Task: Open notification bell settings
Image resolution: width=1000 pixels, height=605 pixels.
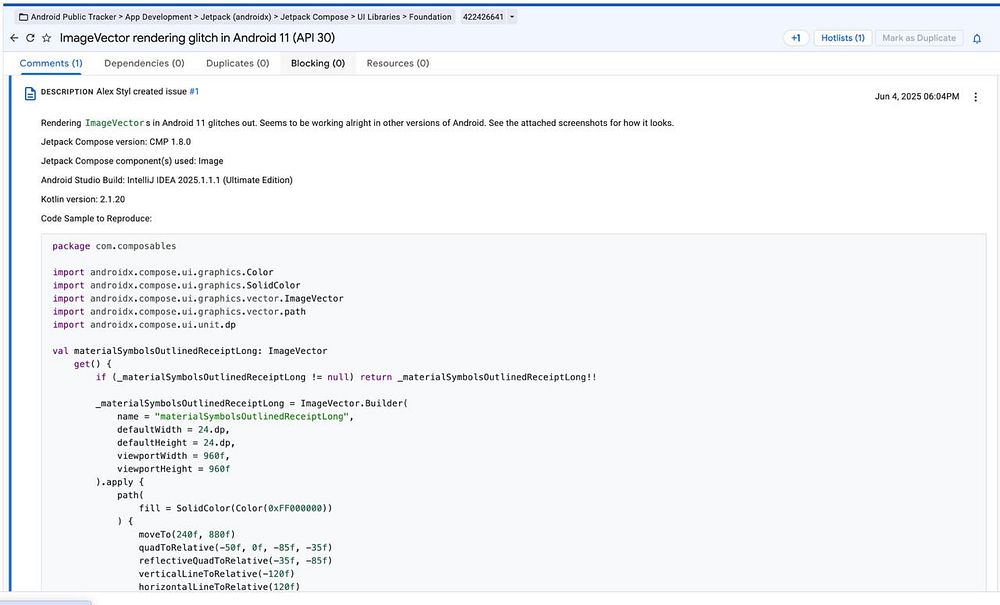Action: pos(976,38)
